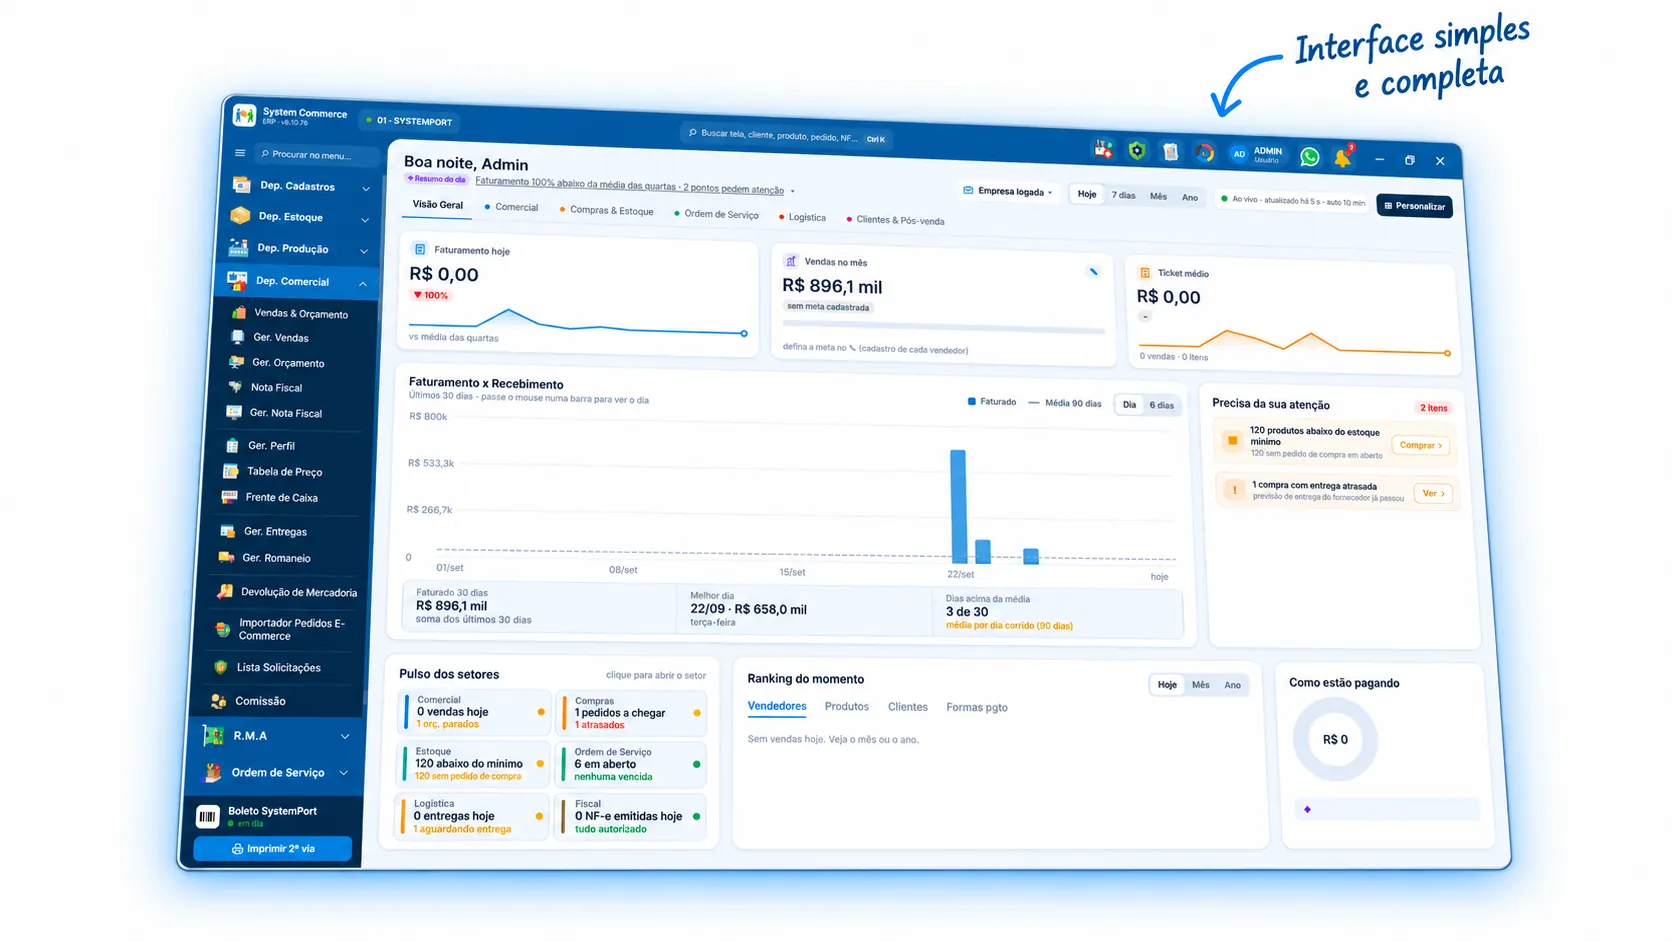
Task: Click Comprar for products below stock
Action: click(1420, 445)
